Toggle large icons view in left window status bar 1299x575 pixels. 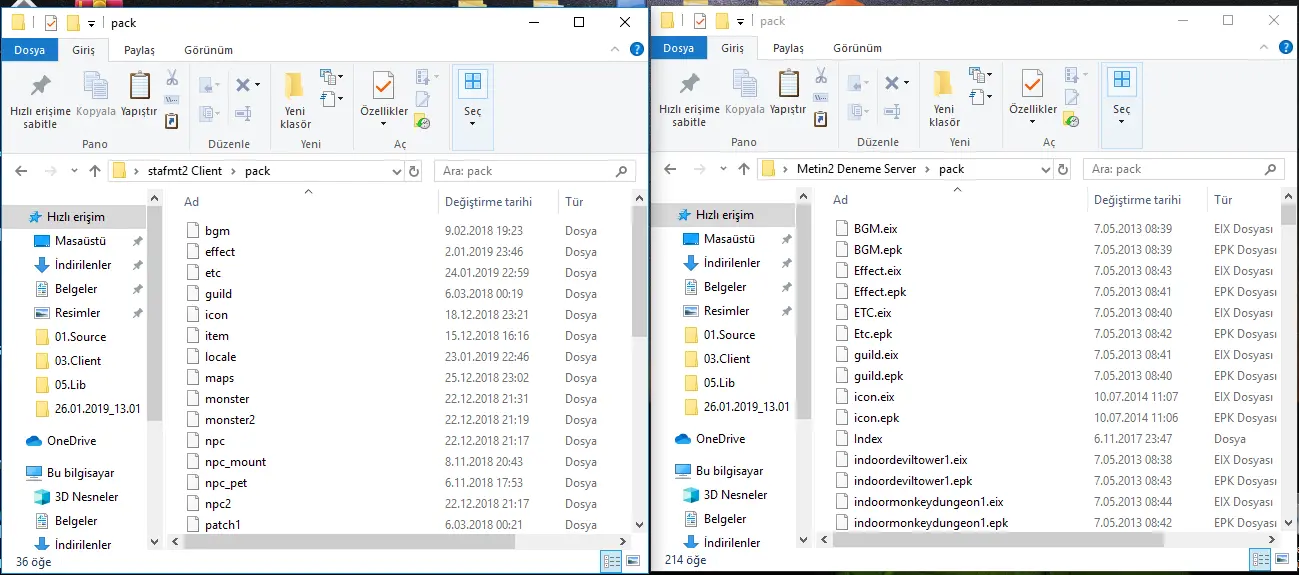coord(633,562)
